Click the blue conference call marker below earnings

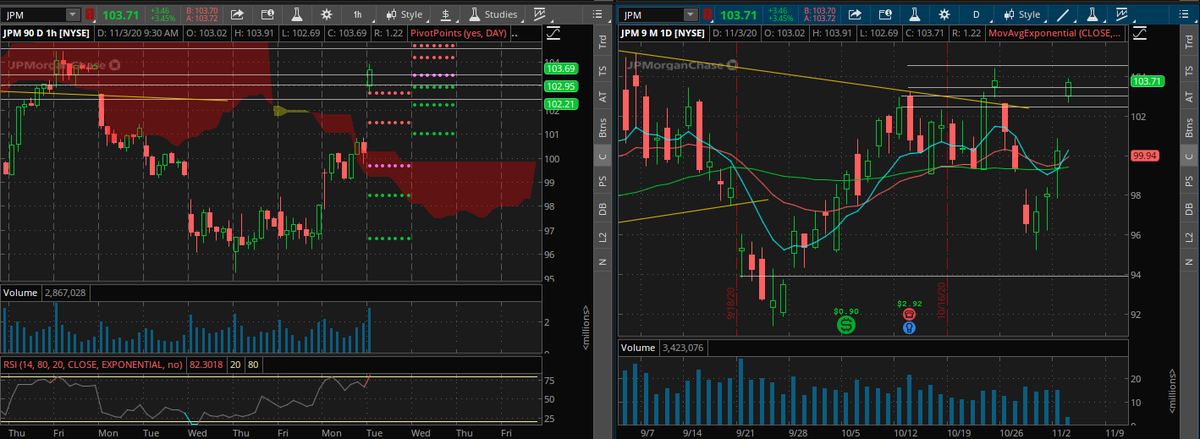[x=909, y=327]
